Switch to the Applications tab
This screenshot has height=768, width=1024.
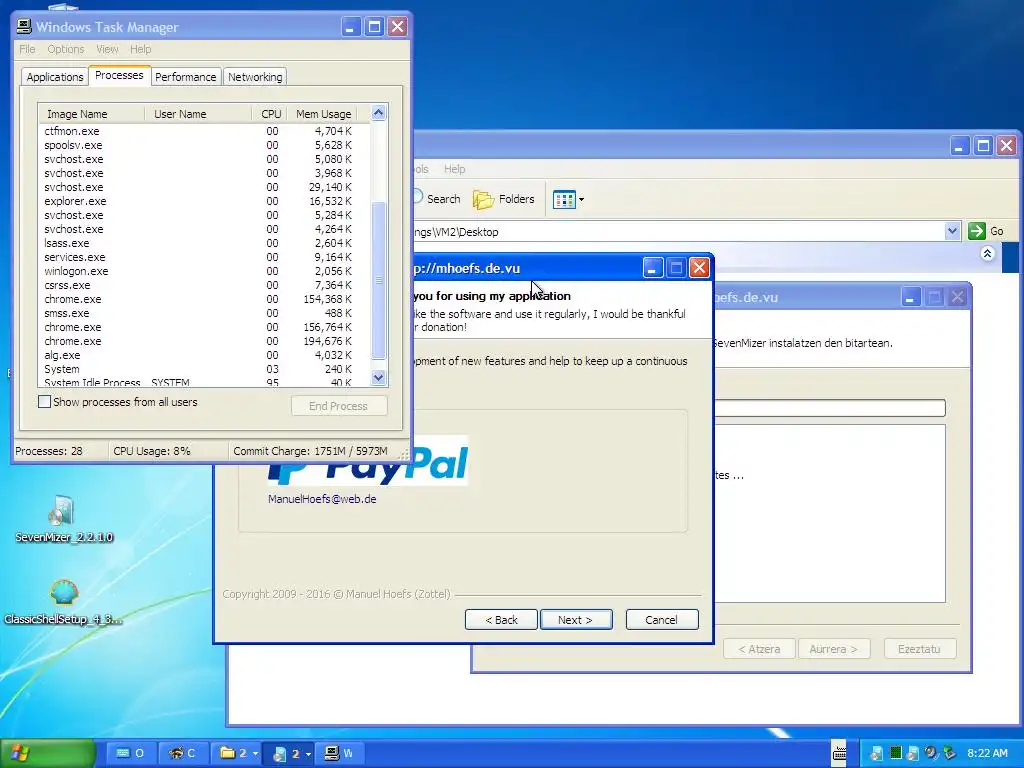tap(55, 76)
